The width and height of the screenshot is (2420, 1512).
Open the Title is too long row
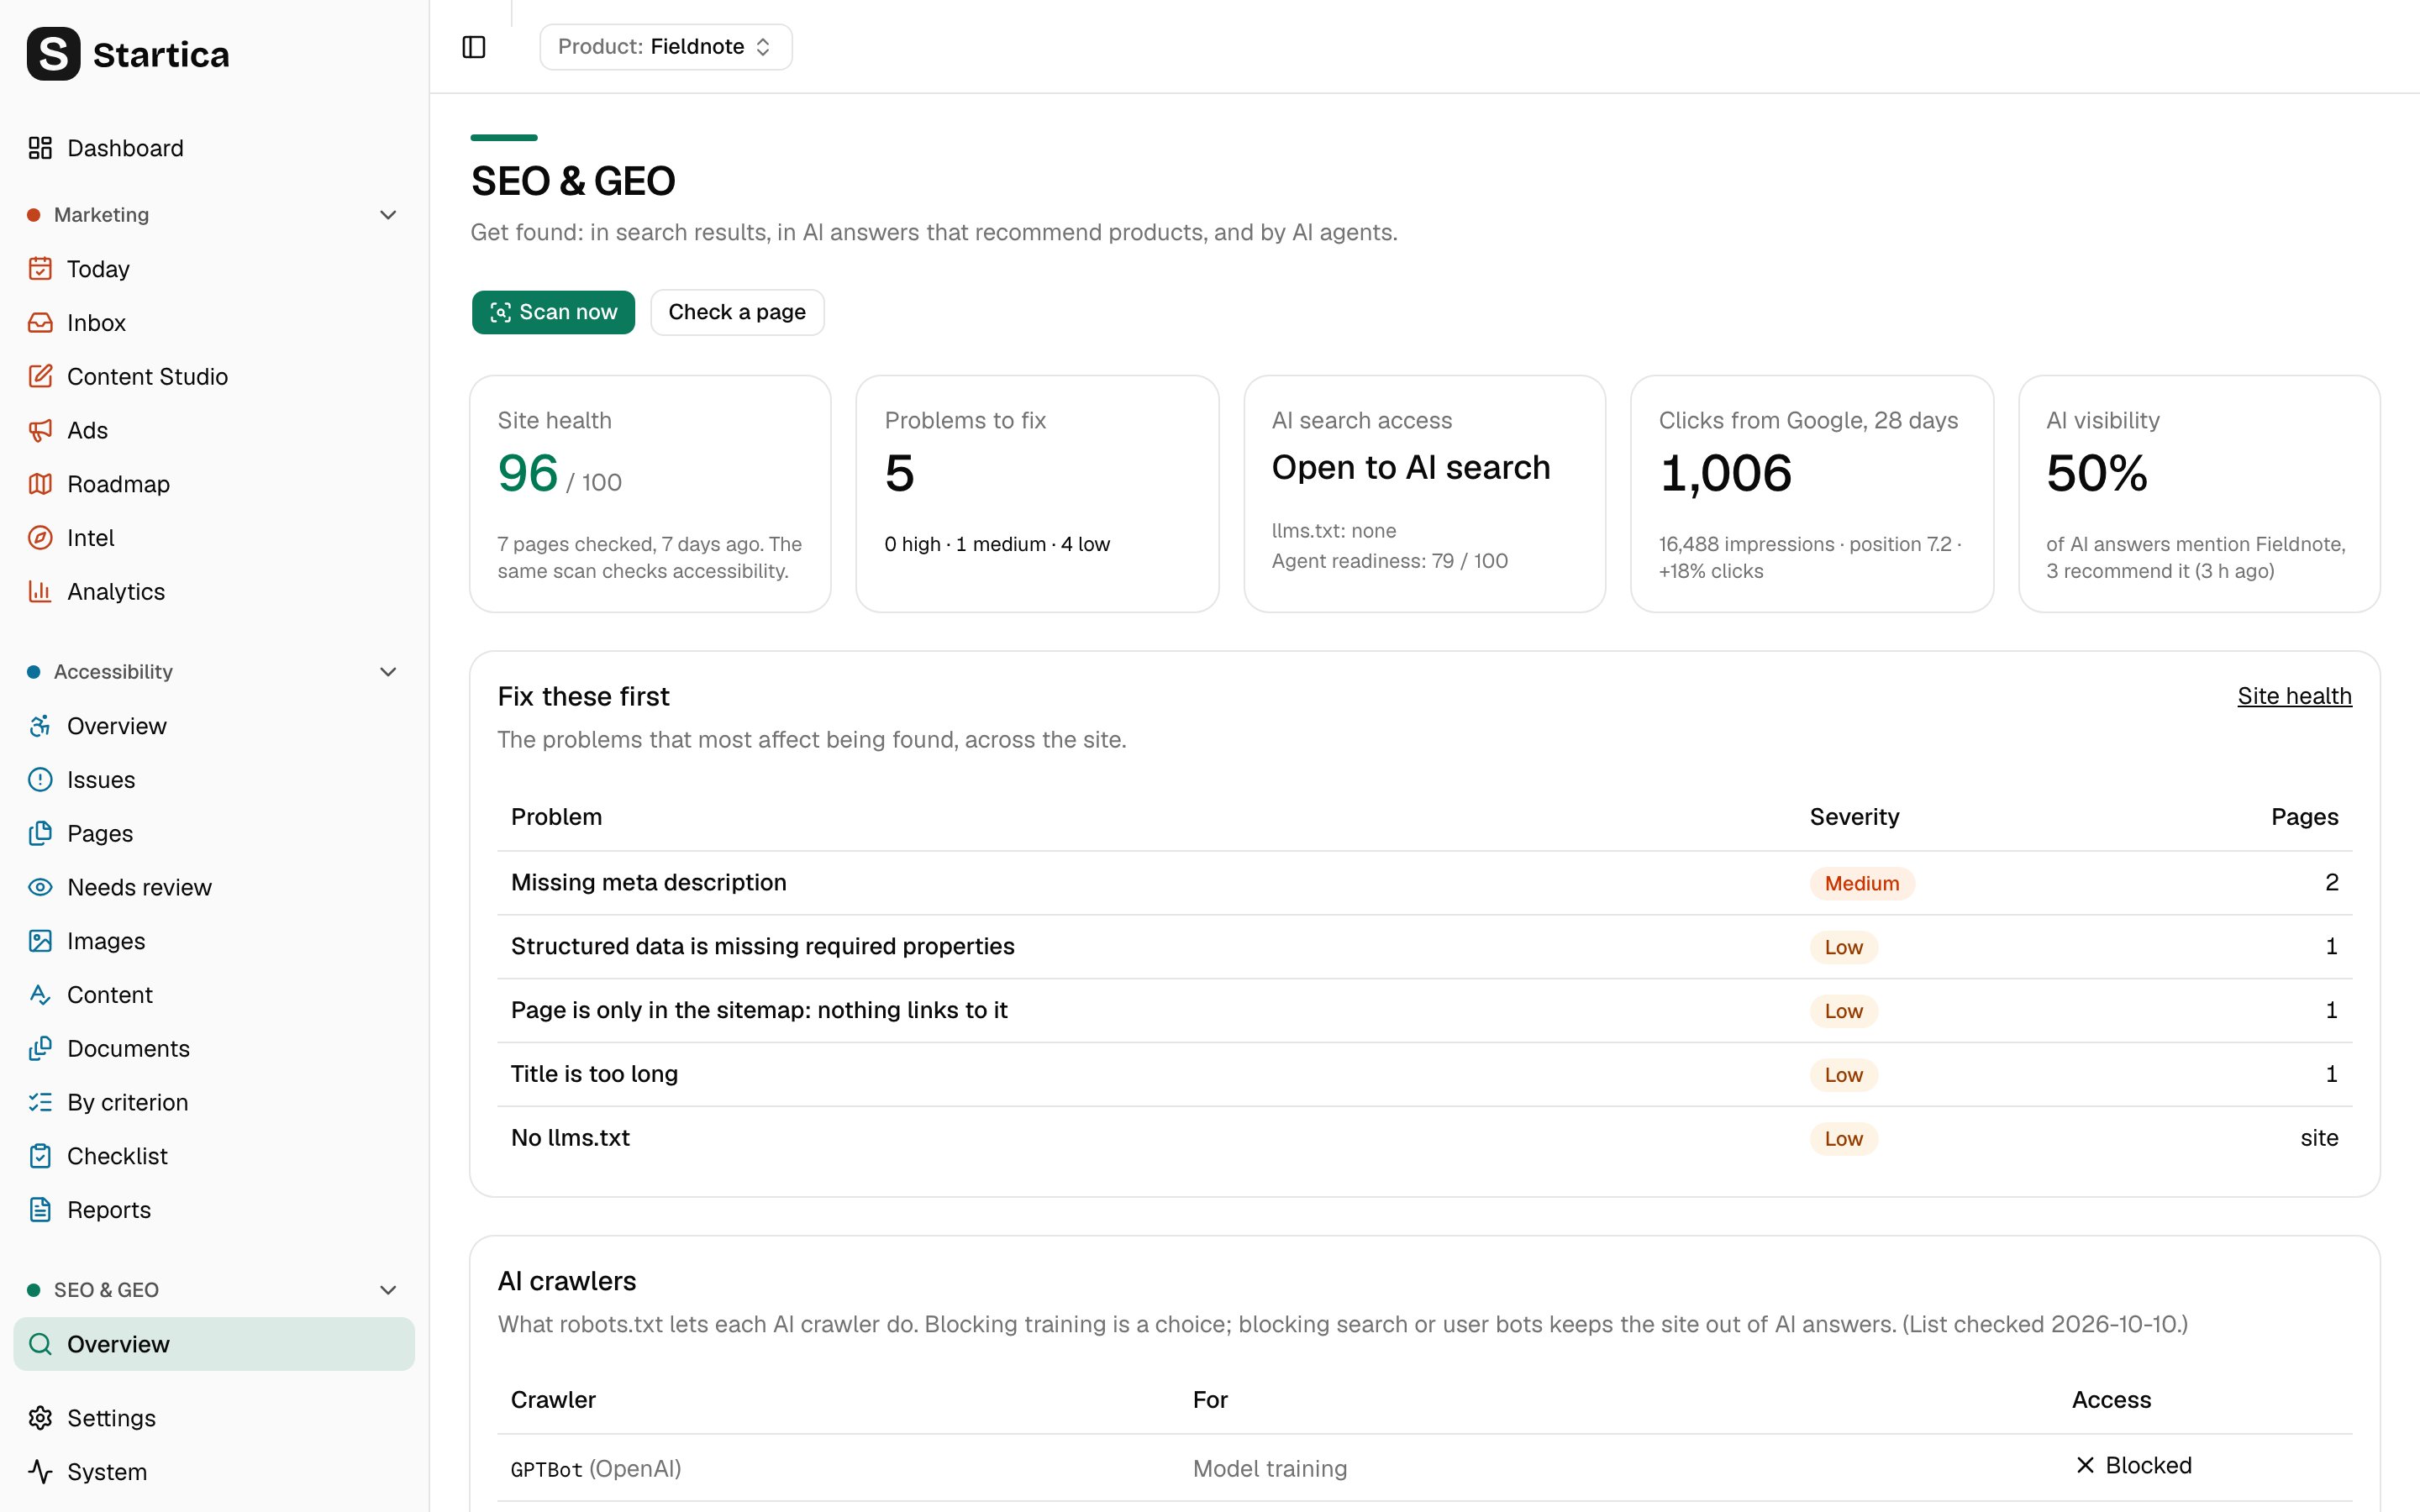(1425, 1075)
